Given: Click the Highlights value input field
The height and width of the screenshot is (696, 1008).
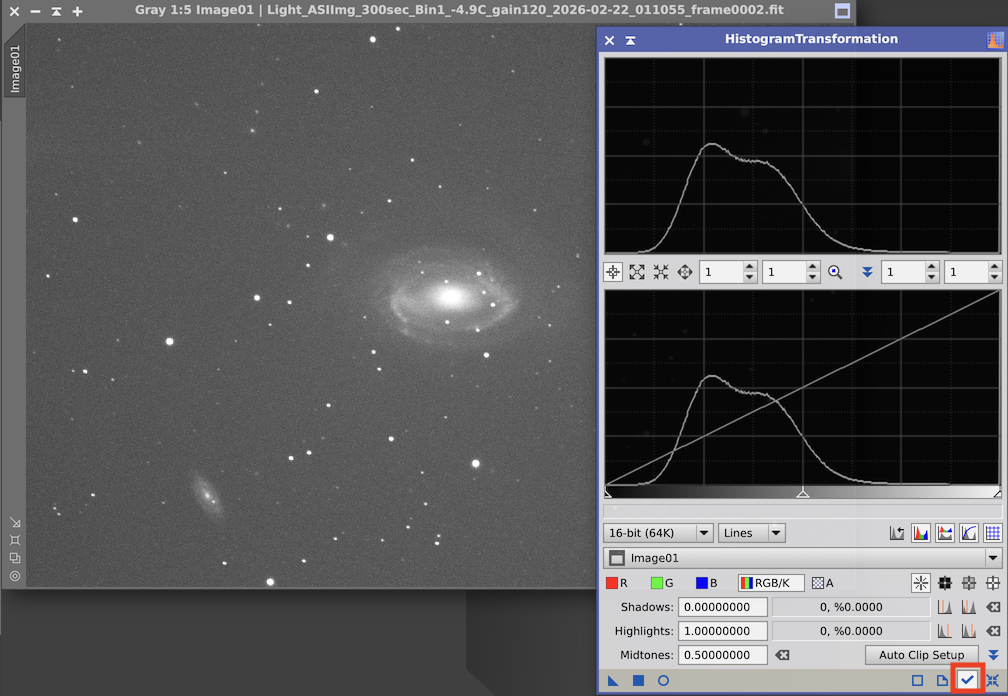Looking at the screenshot, I should [x=722, y=631].
